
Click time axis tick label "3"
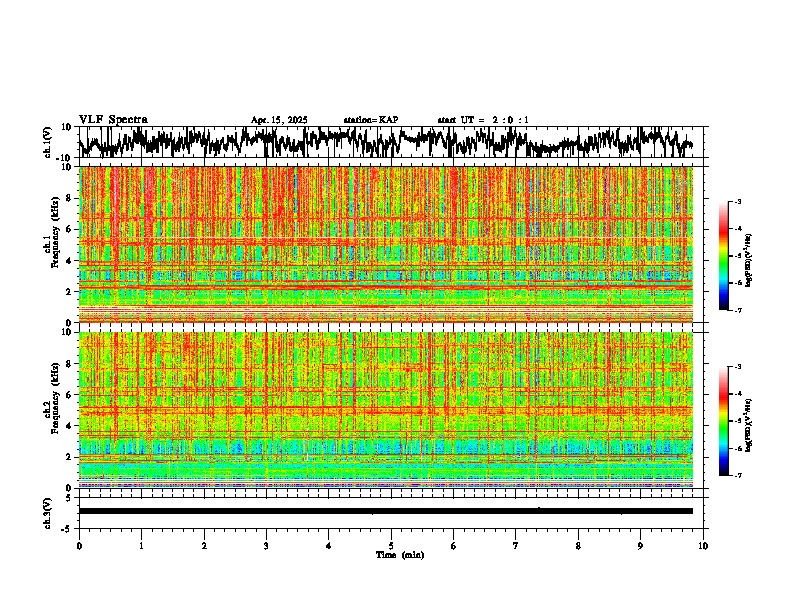266,546
